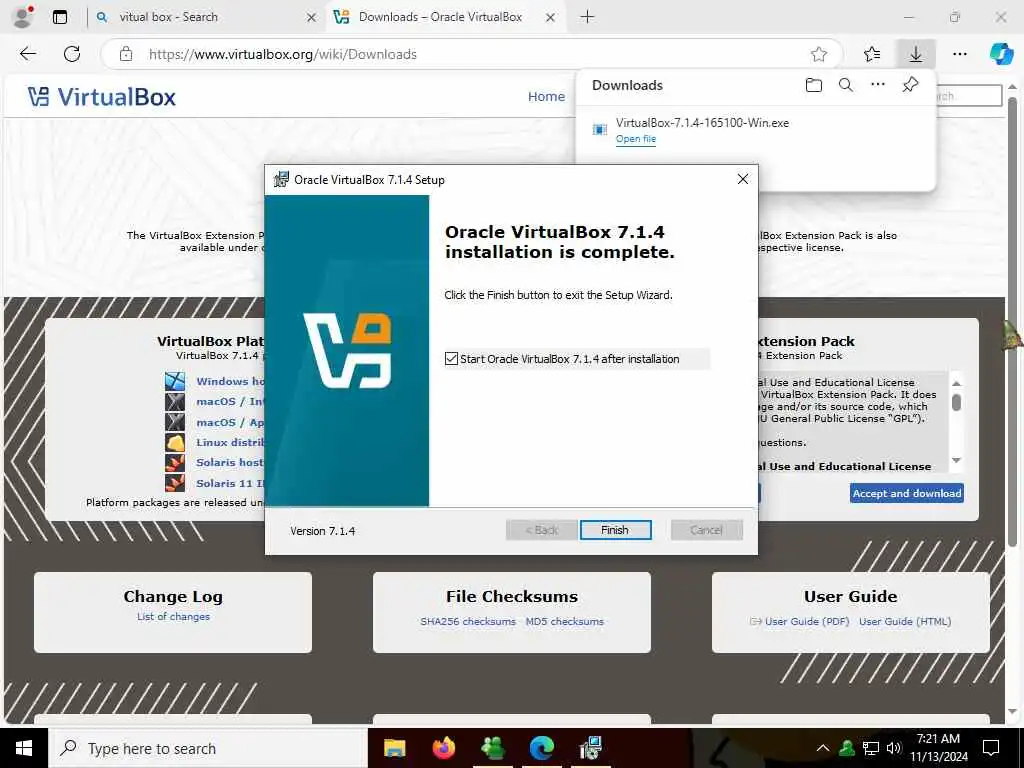The width and height of the screenshot is (1024, 768).
Task: Click the Linux distributions penguin icon
Action: pyautogui.click(x=175, y=442)
